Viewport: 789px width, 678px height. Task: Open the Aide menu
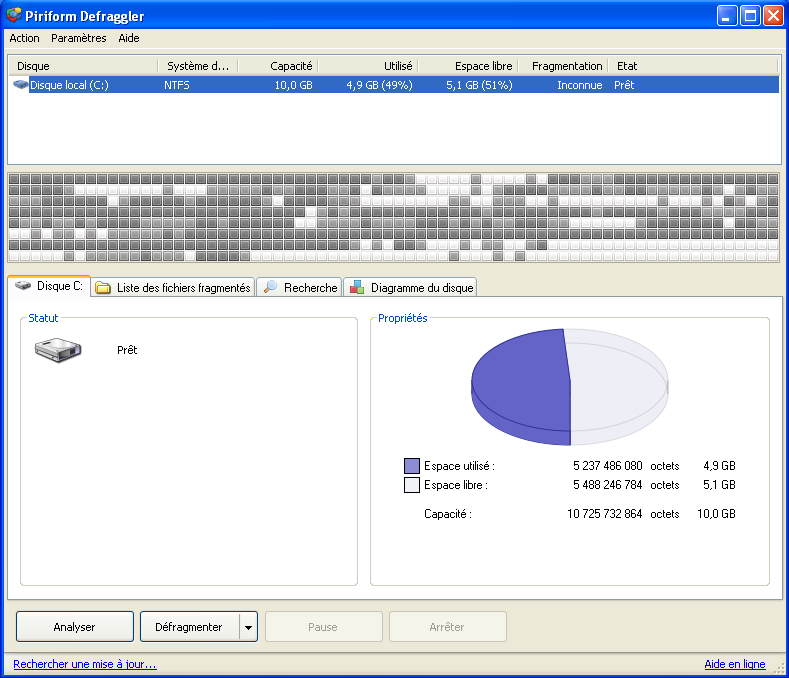[129, 38]
